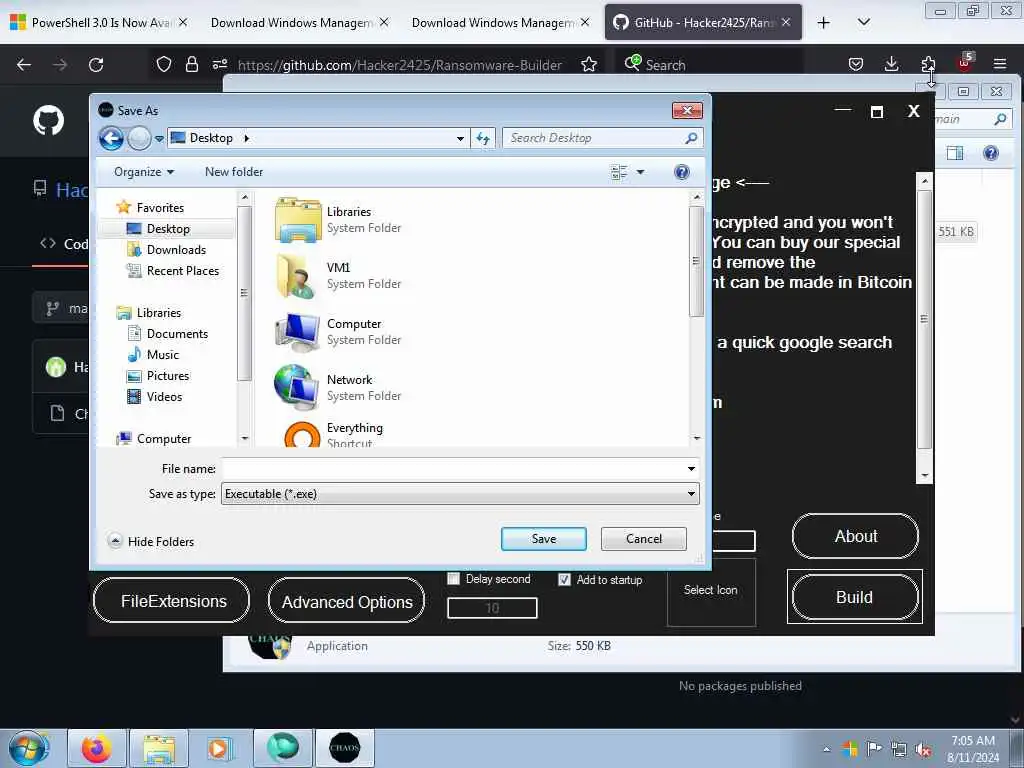Reload the current GitHub page
The height and width of the screenshot is (768, 1024).
[96, 65]
